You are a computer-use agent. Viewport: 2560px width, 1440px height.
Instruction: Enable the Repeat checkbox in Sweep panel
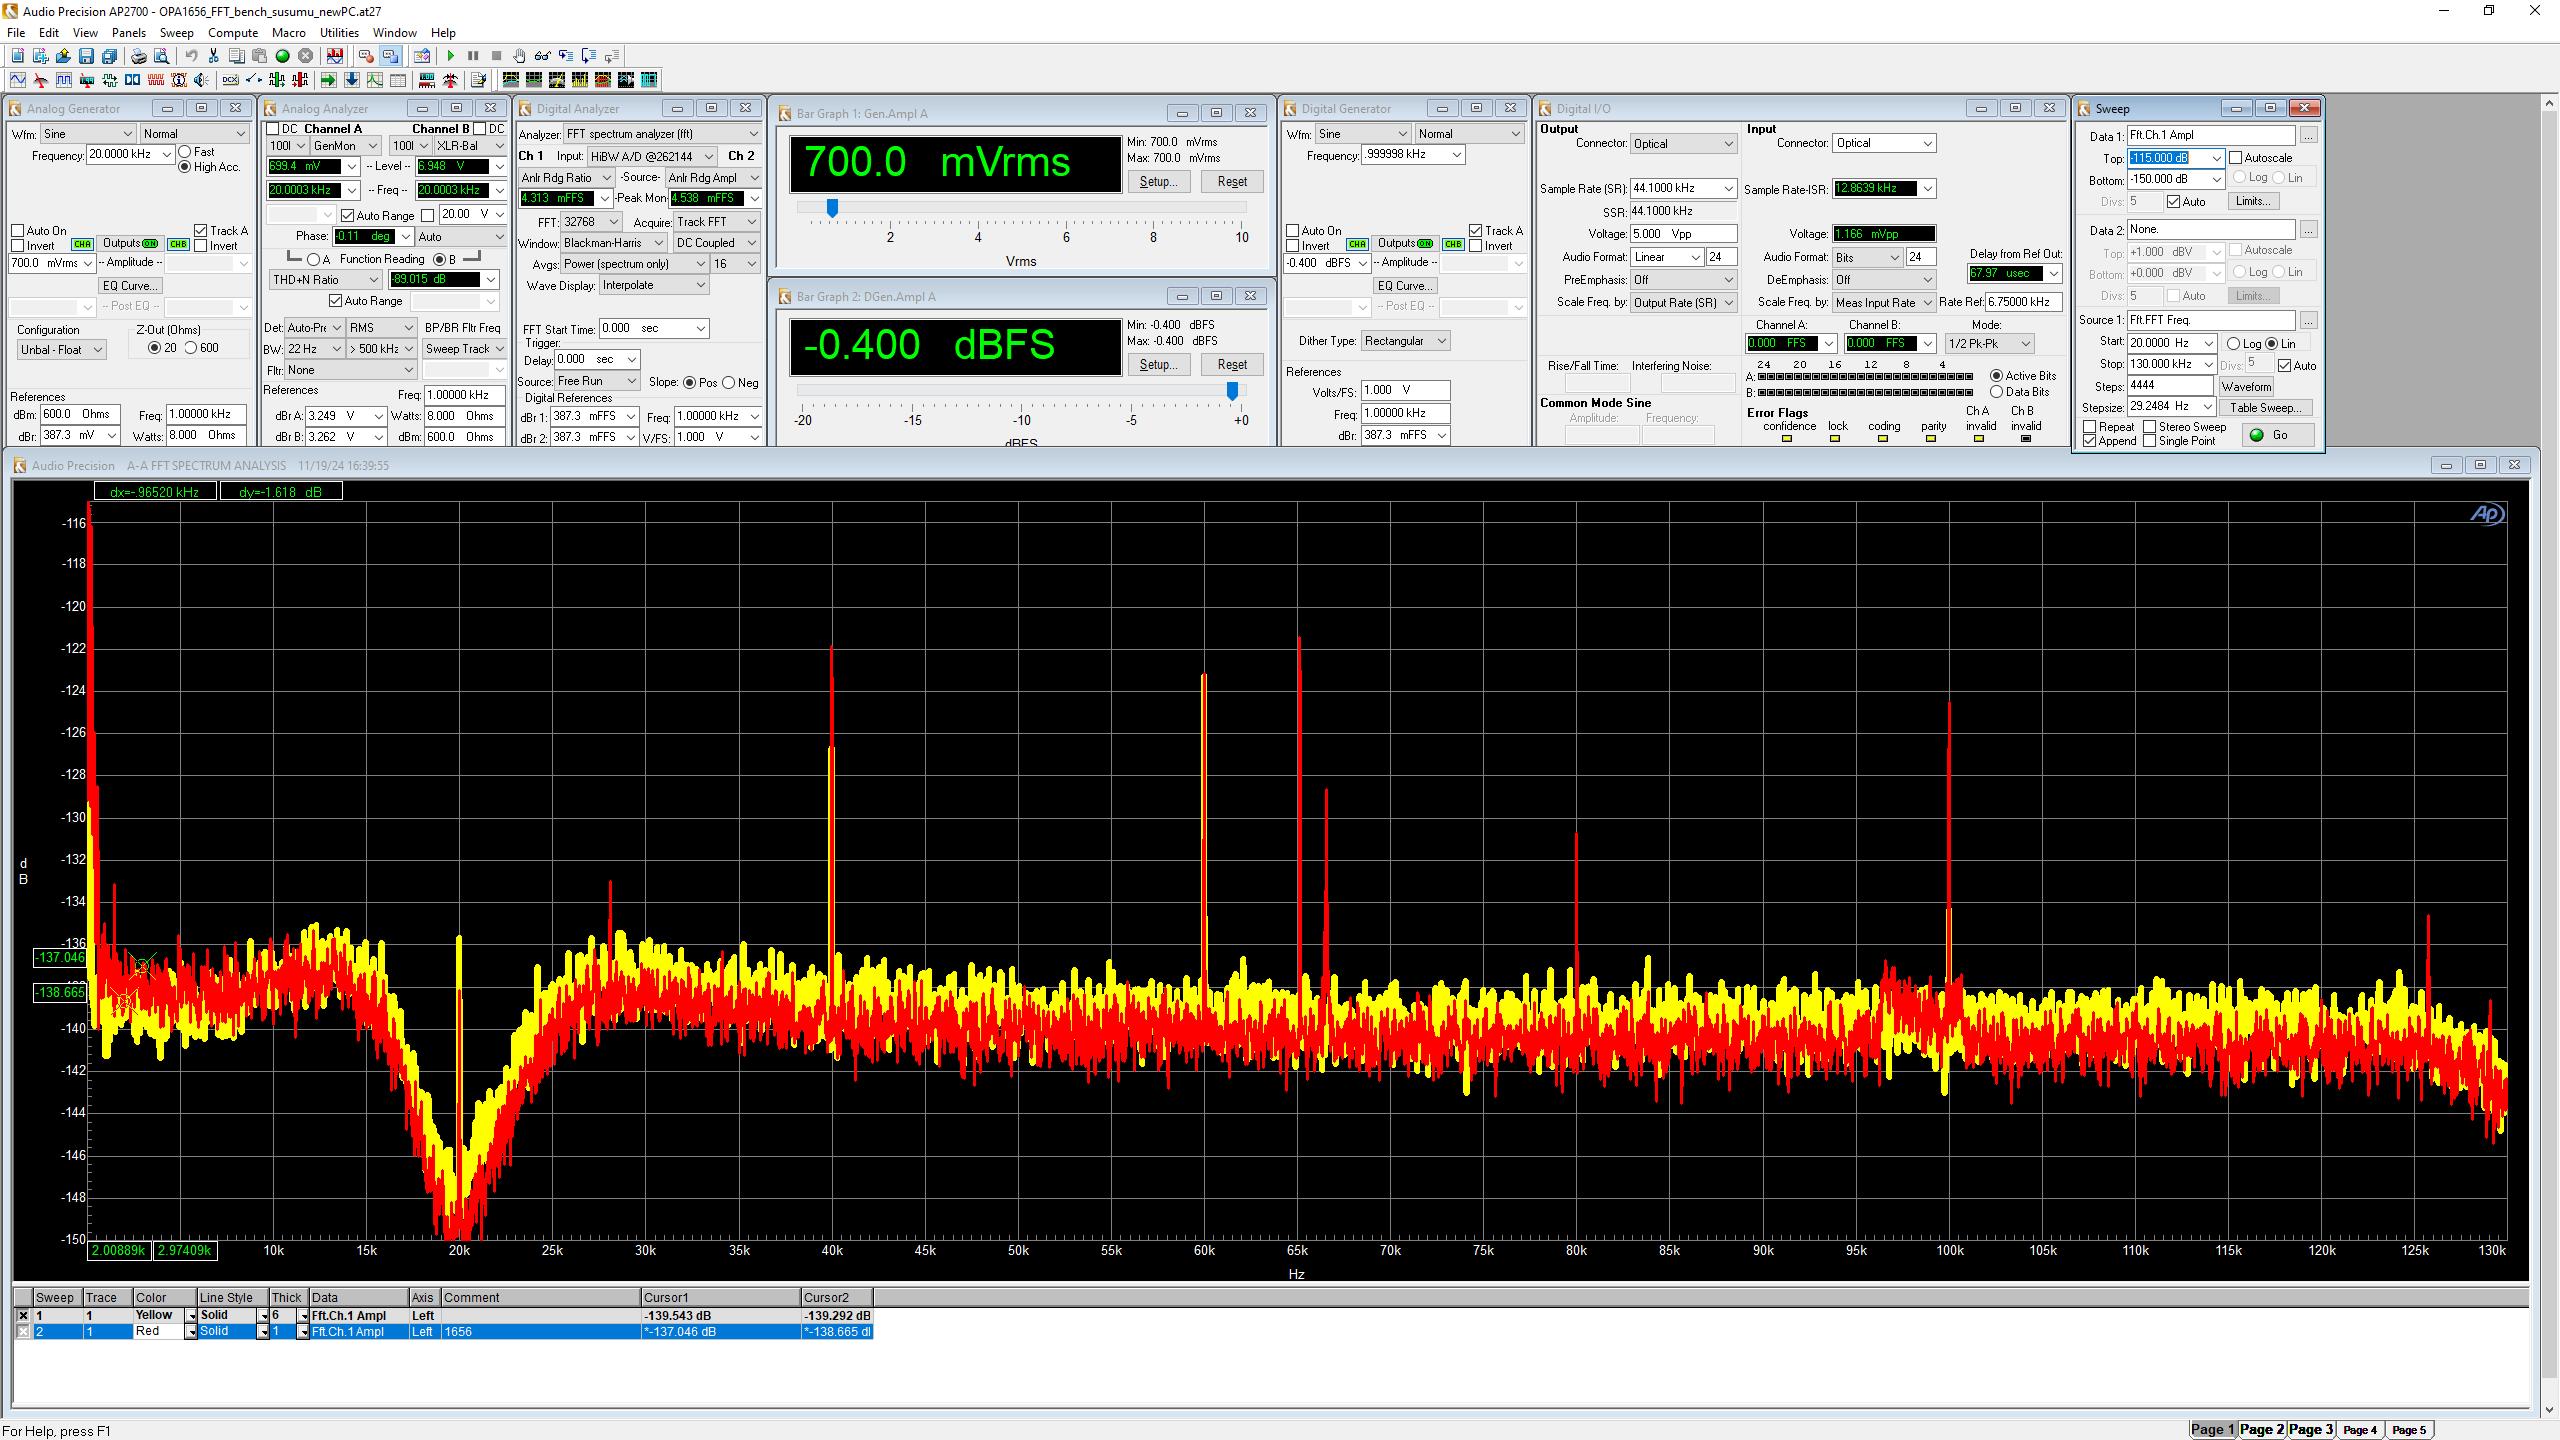pyautogui.click(x=2090, y=427)
